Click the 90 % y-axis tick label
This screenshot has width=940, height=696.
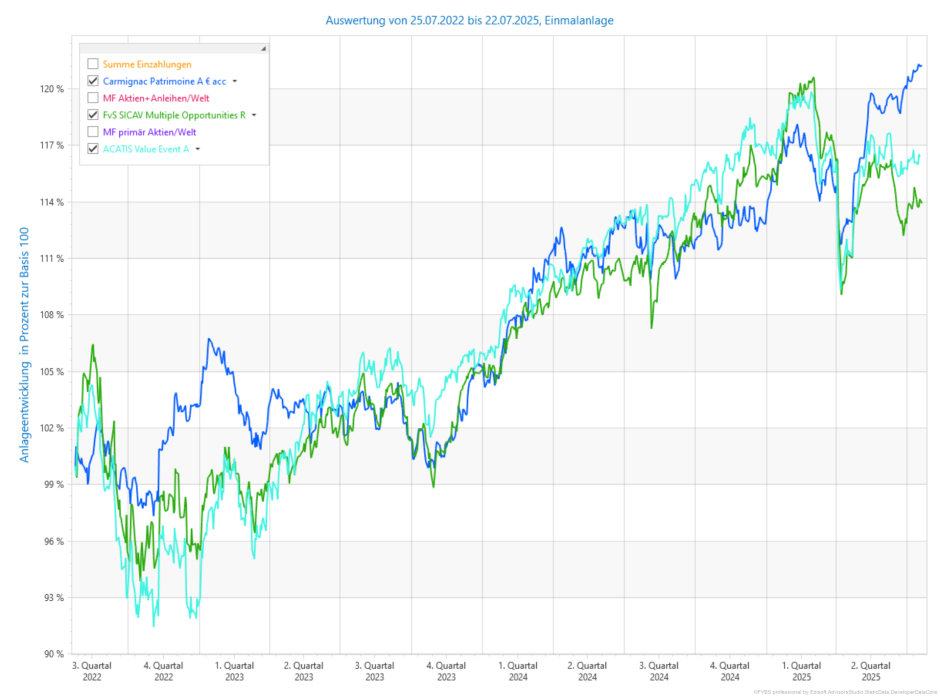[x=53, y=654]
